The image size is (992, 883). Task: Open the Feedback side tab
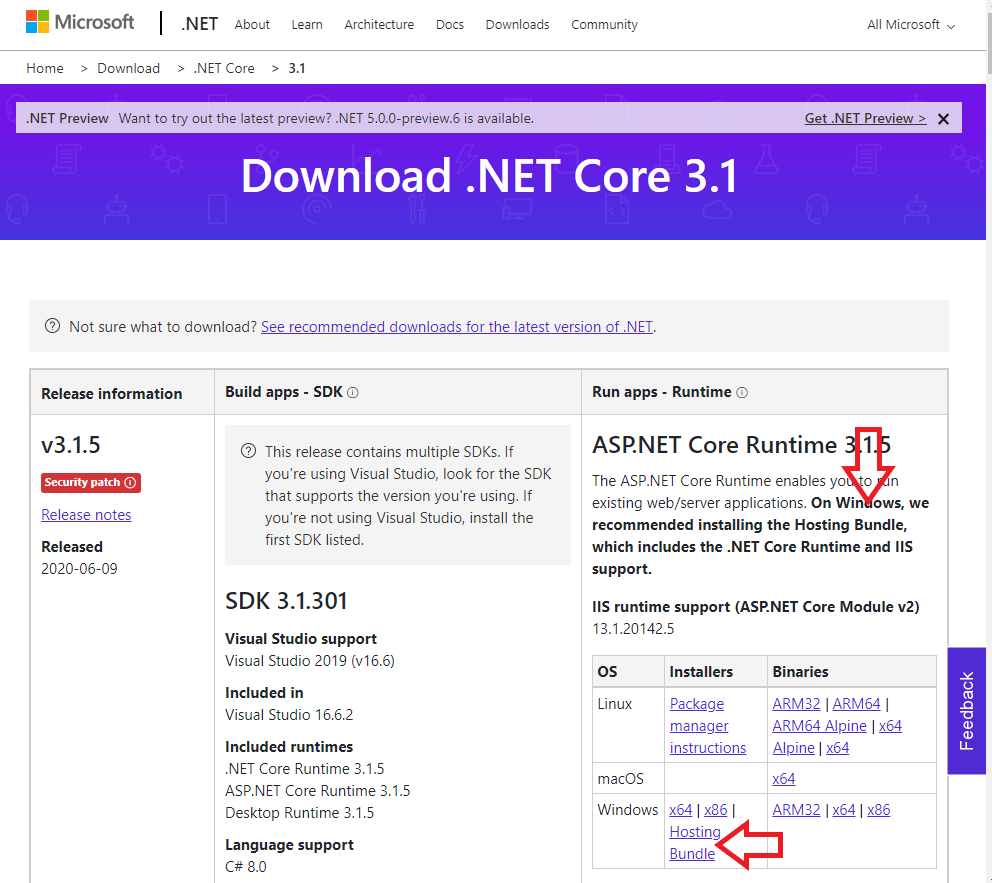[x=966, y=710]
